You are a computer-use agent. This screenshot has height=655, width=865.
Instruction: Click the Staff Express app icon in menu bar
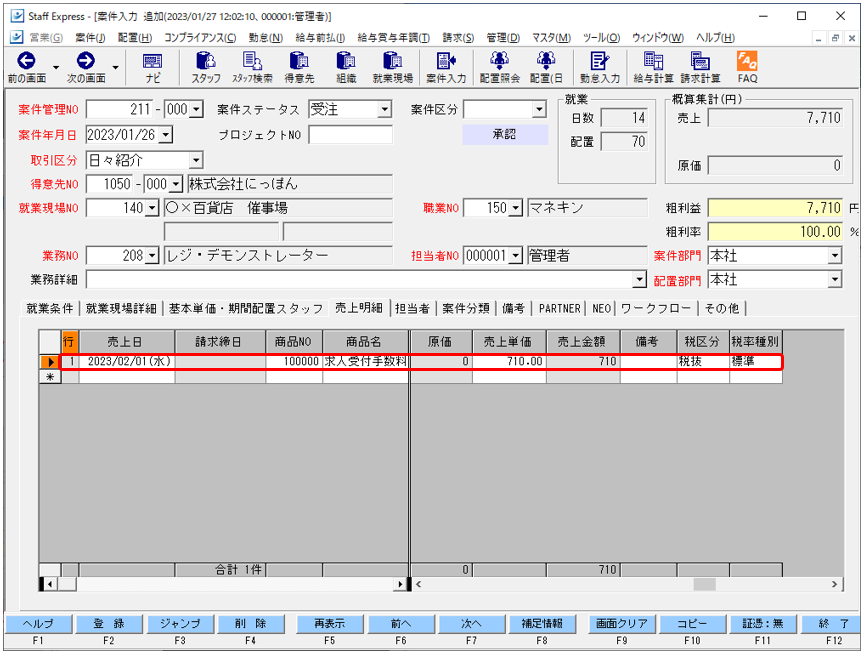[17, 37]
